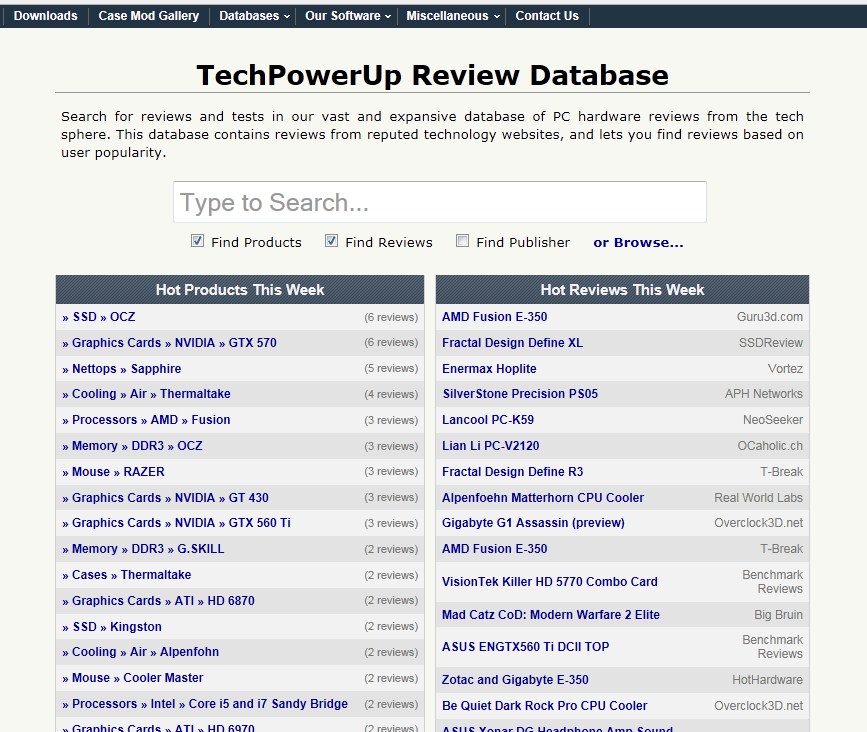Click the Type to Search input box
Viewport: 867px width, 732px height.
(x=440, y=202)
